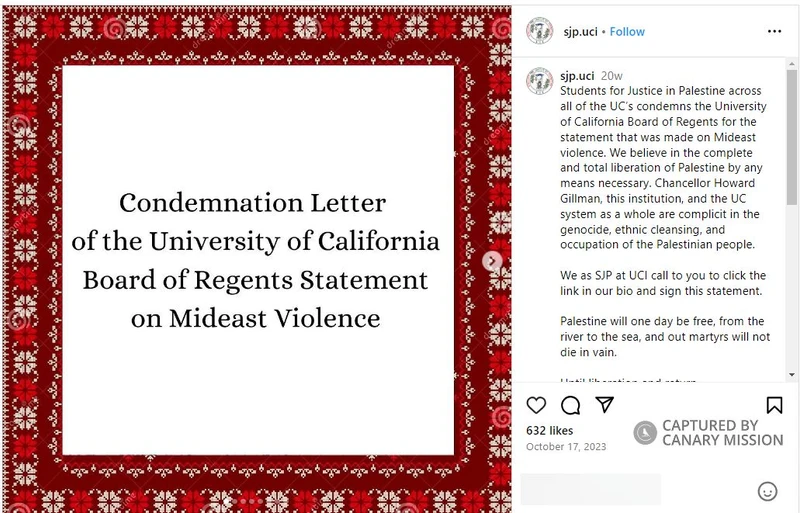The image size is (800, 513).
Task: Click the Condemnation Letter post image
Action: click(258, 260)
